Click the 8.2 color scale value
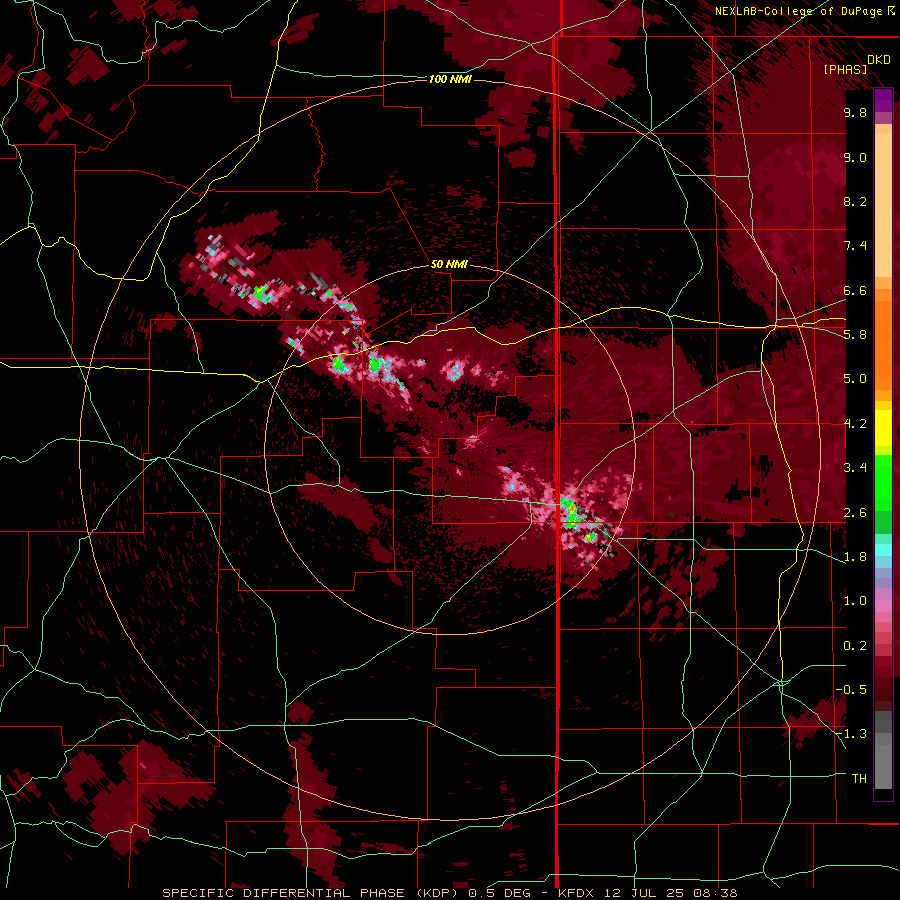900x900 pixels. [855, 201]
